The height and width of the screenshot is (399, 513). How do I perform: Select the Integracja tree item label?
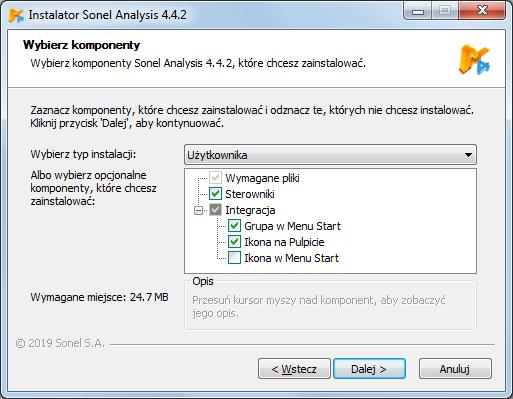[x=250, y=210]
